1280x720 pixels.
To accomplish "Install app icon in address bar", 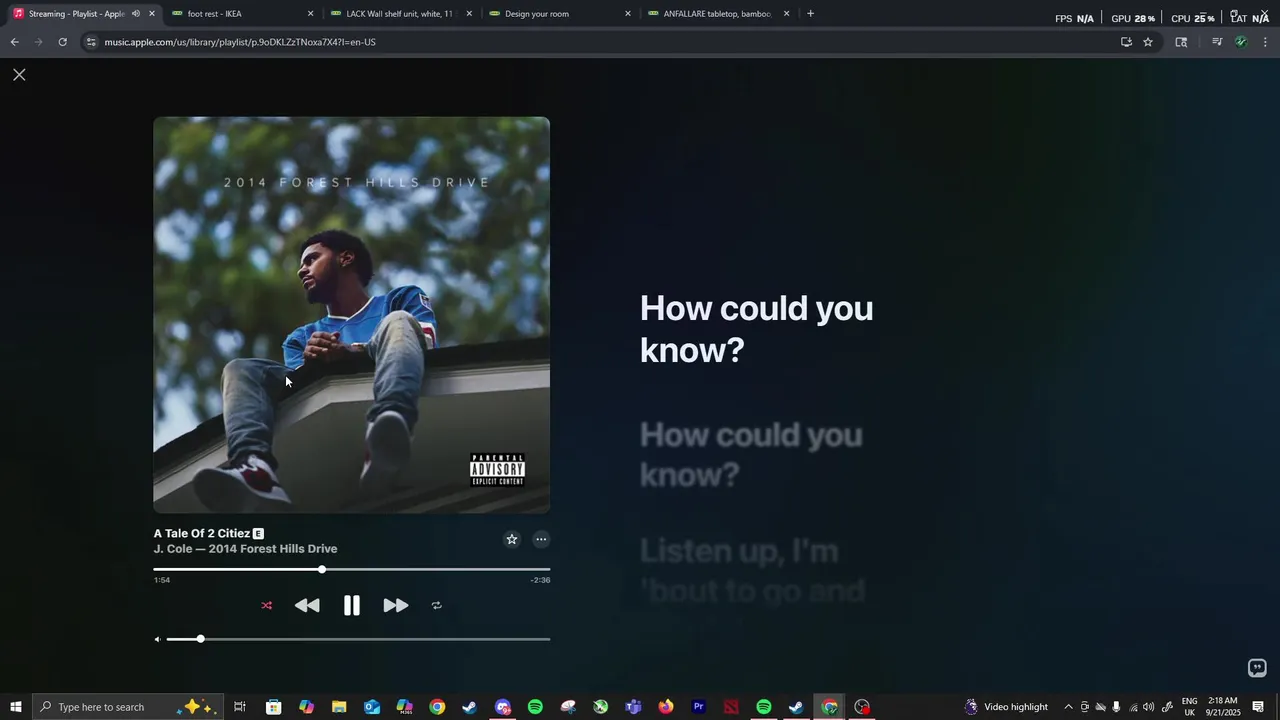I will click(1126, 42).
